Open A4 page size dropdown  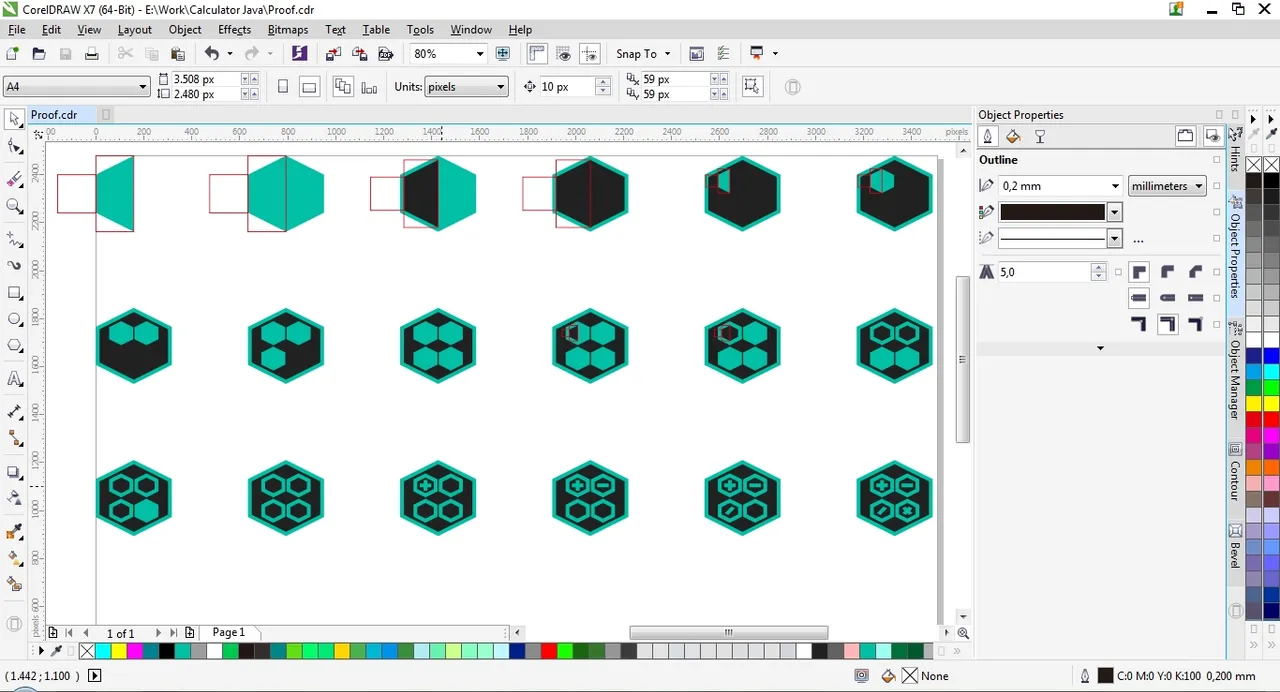(x=143, y=87)
